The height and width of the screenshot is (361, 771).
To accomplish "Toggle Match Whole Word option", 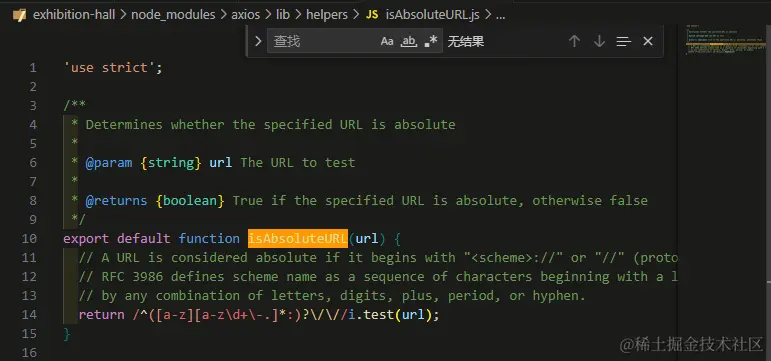I will 409,41.
